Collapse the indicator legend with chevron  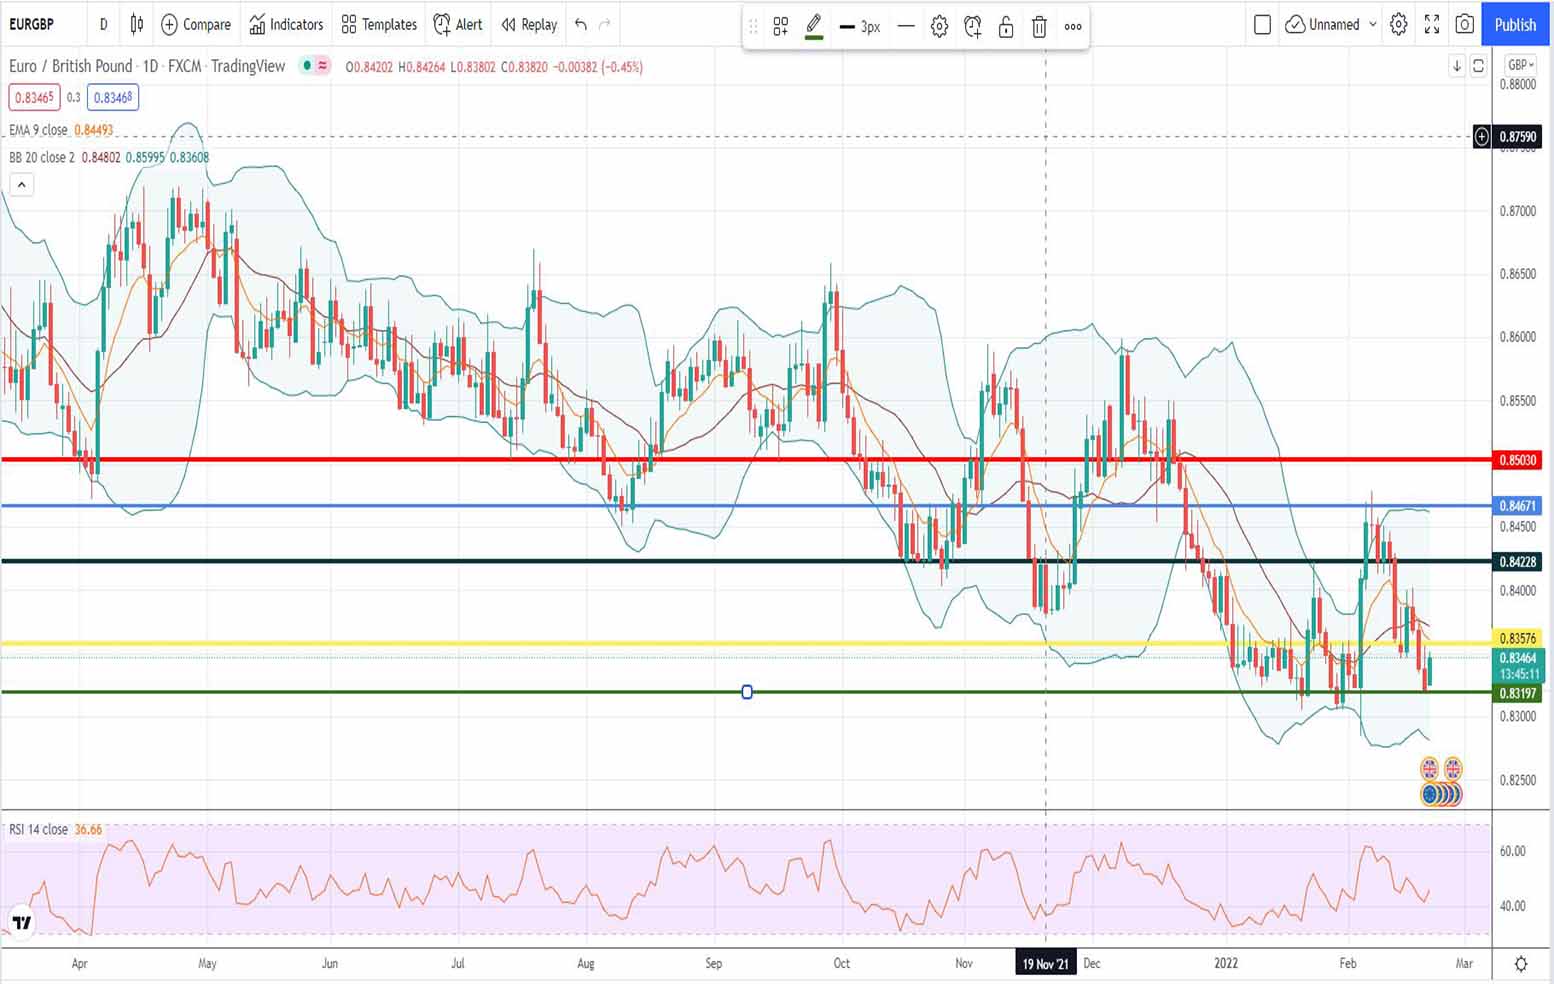pyautogui.click(x=21, y=184)
